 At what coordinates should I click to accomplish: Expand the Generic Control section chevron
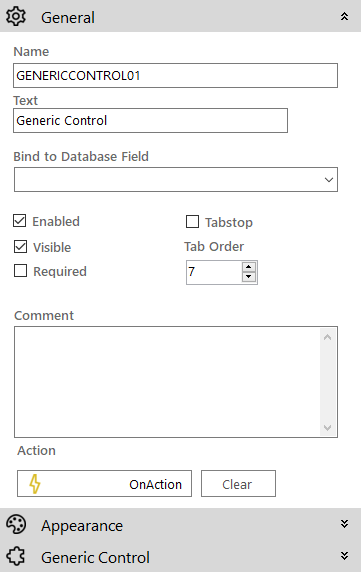click(x=344, y=556)
